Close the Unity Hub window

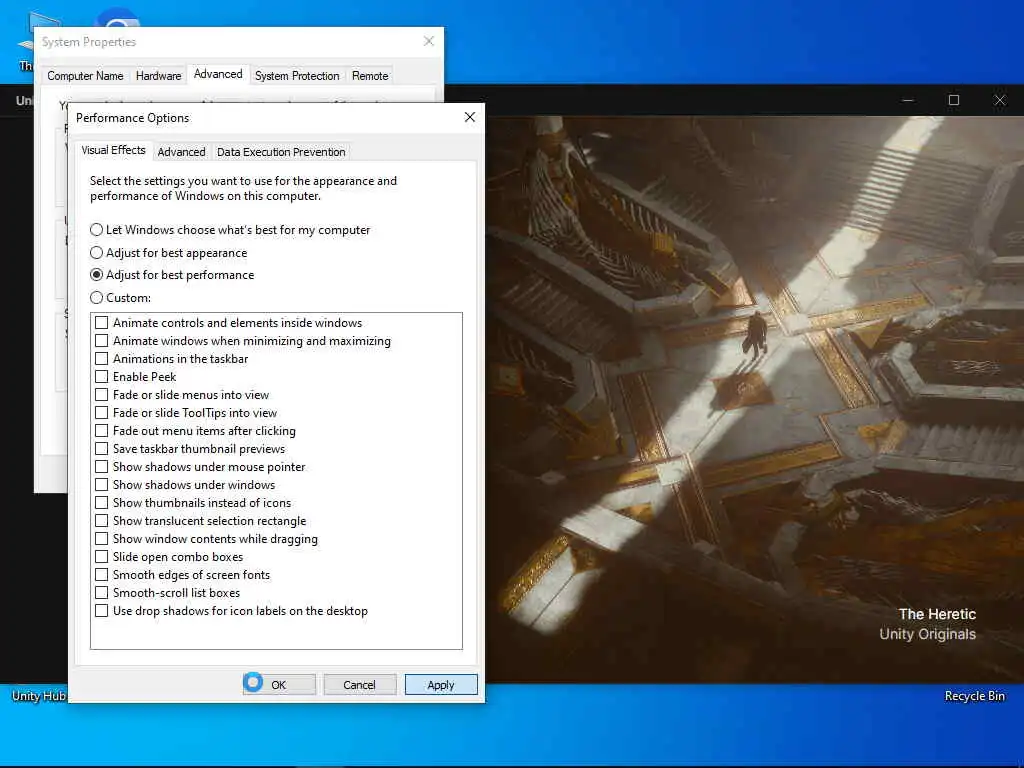click(x=1000, y=100)
